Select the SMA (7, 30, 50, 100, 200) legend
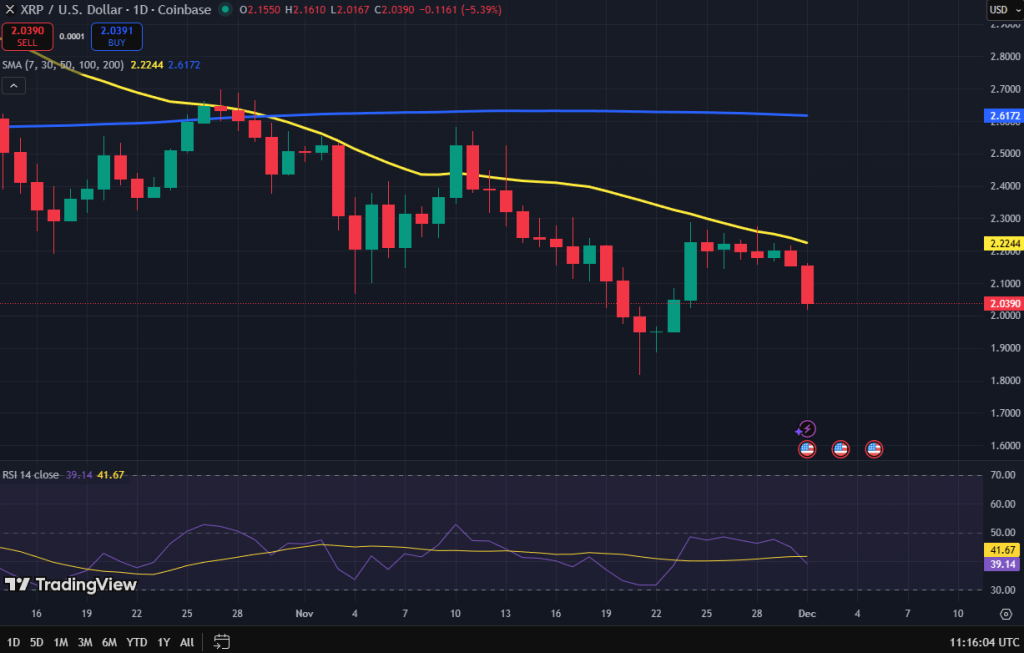Viewport: 1024px width, 653px height. [x=64, y=64]
